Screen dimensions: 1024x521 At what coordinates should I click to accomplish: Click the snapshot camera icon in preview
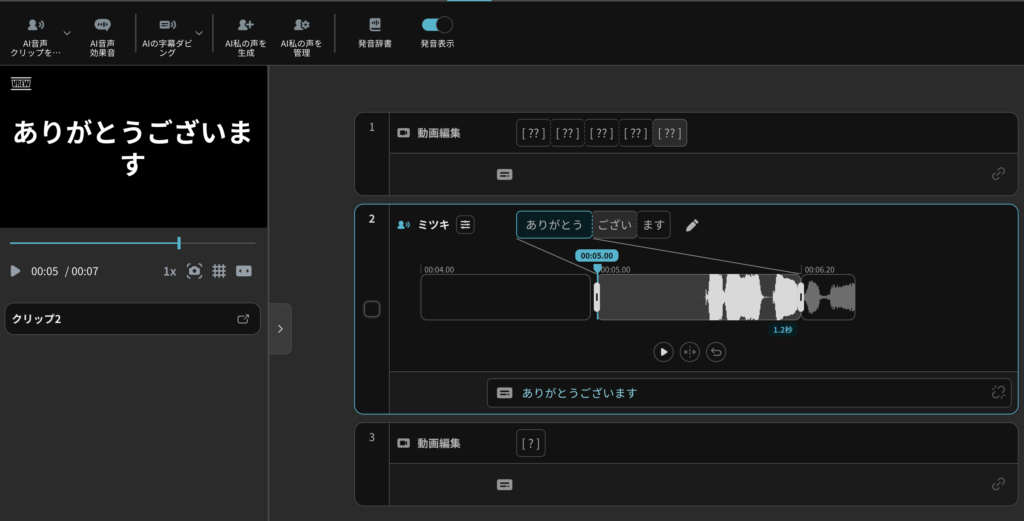coord(194,271)
